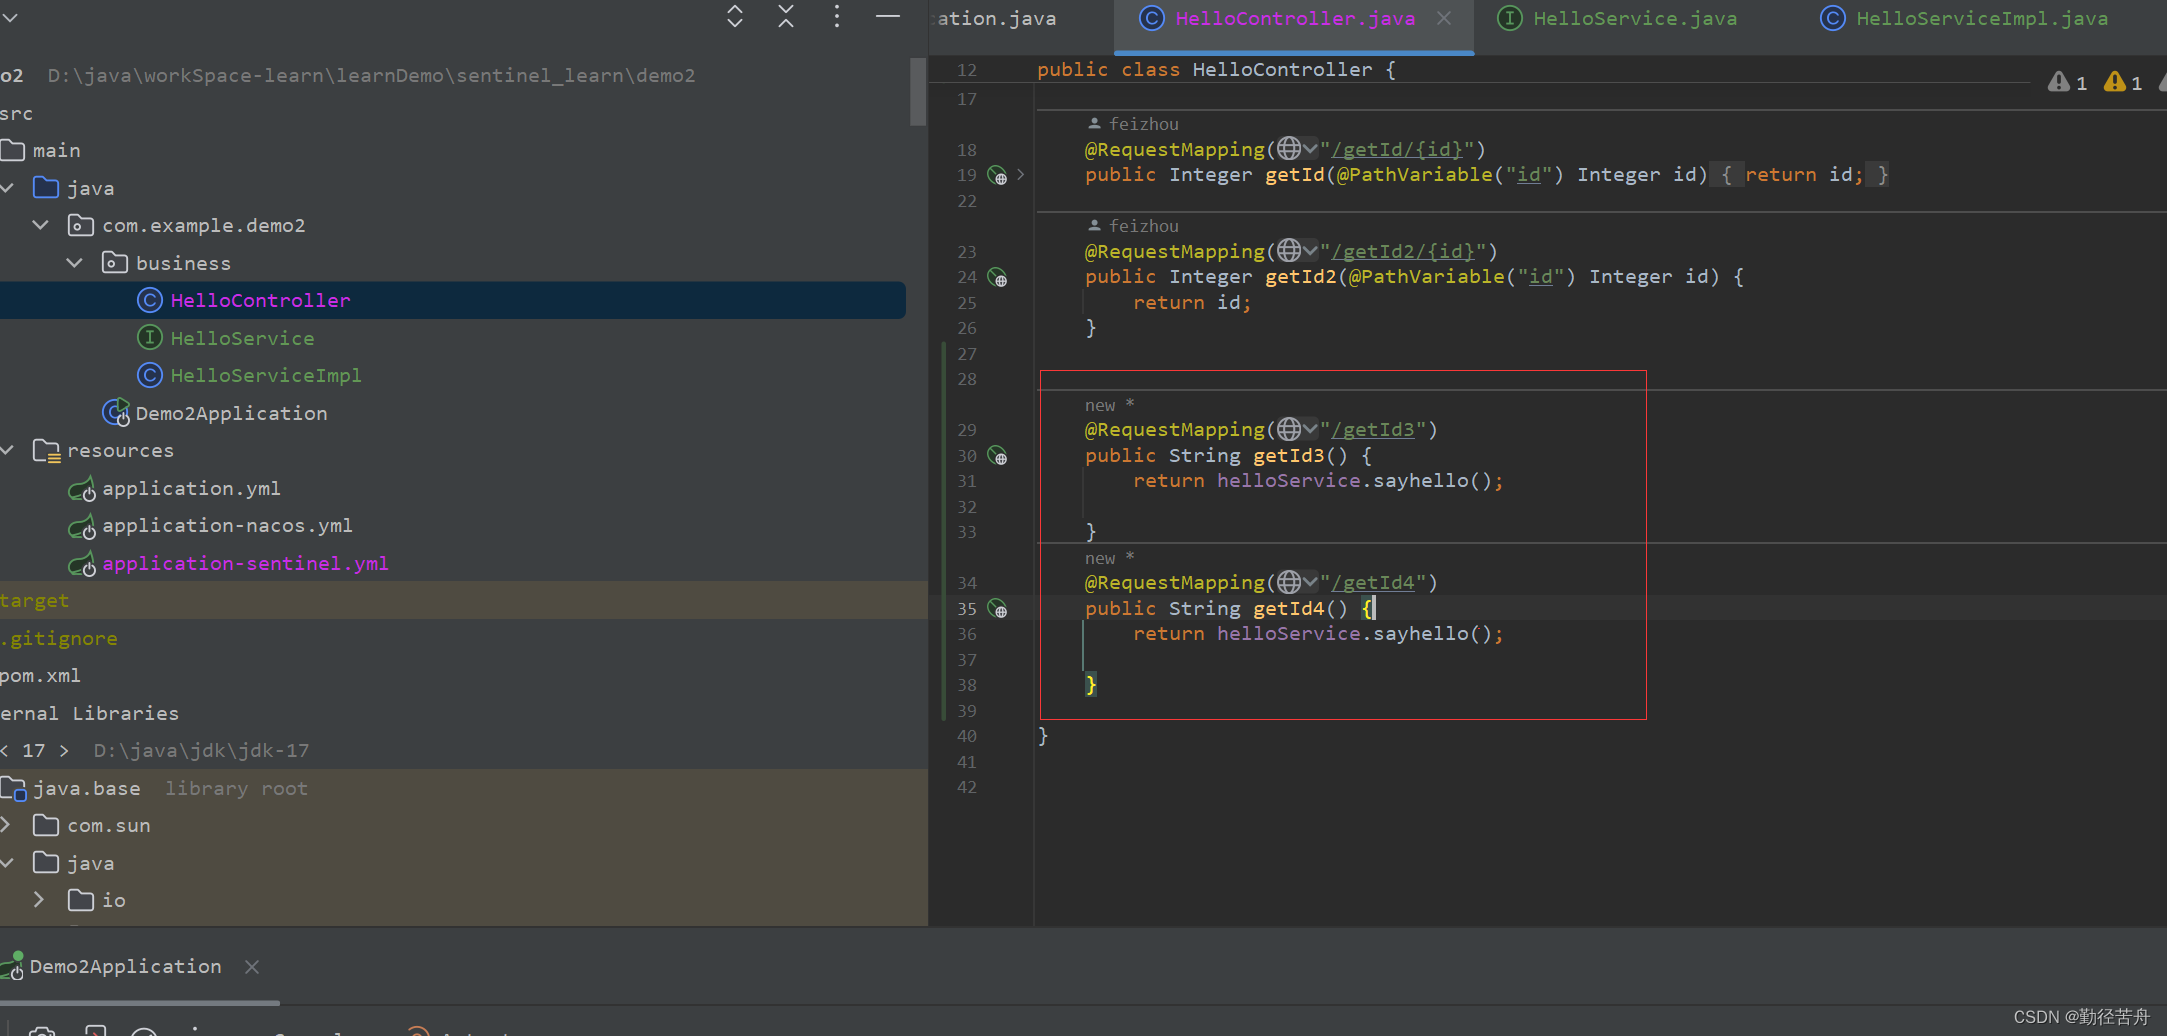This screenshot has width=2167, height=1036.
Task: Close the Demo2Application run tab
Action: pyautogui.click(x=252, y=967)
